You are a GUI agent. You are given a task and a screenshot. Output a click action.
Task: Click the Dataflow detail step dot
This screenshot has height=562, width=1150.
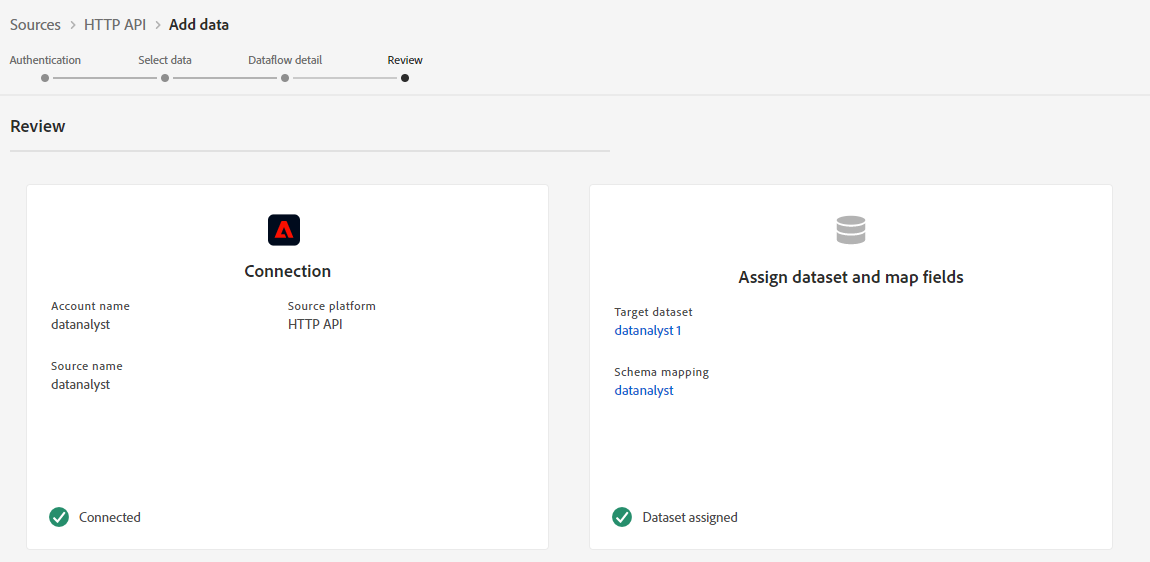[x=285, y=78]
